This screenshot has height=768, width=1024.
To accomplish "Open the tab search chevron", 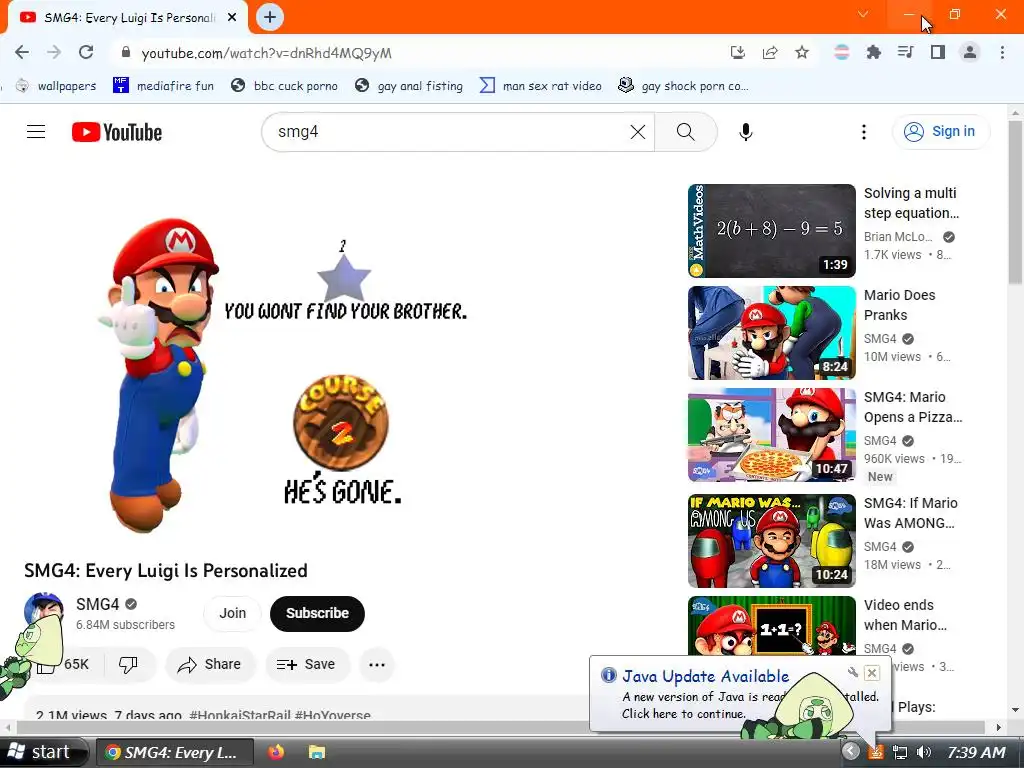I will point(863,14).
